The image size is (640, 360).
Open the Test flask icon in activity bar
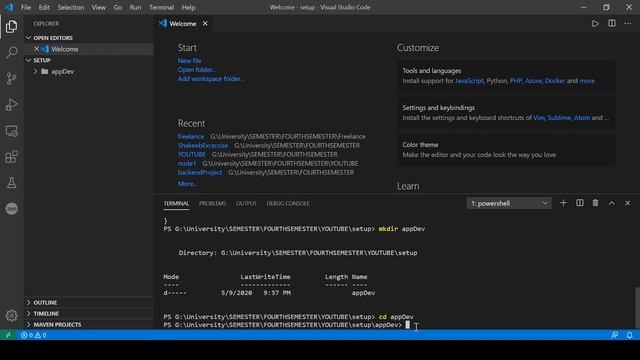[11, 183]
